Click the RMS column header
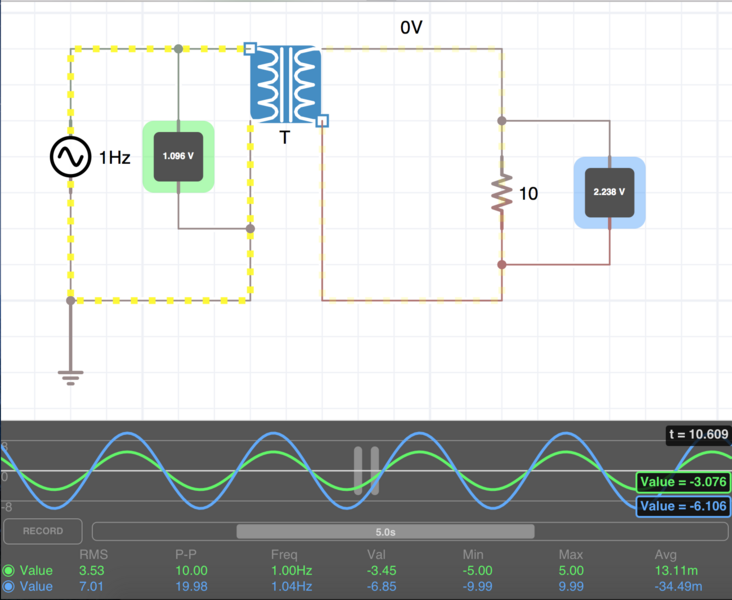Viewport: 732px width, 600px height. (x=92, y=554)
